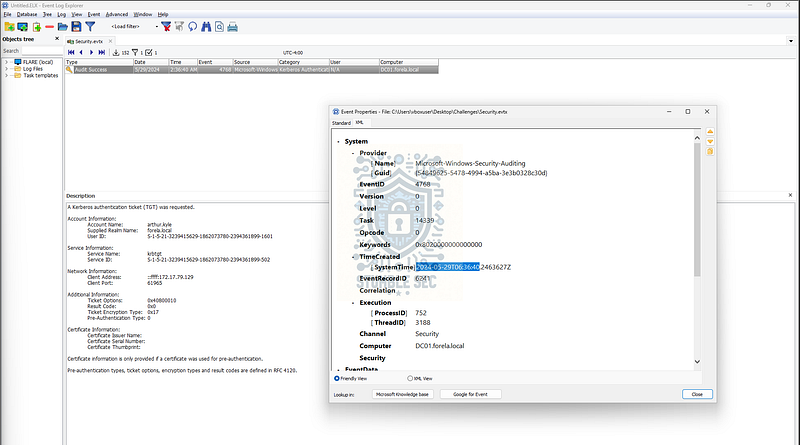Switch to the XML tab in Event Properties
Viewport: 800px width, 445px height.
(360, 122)
